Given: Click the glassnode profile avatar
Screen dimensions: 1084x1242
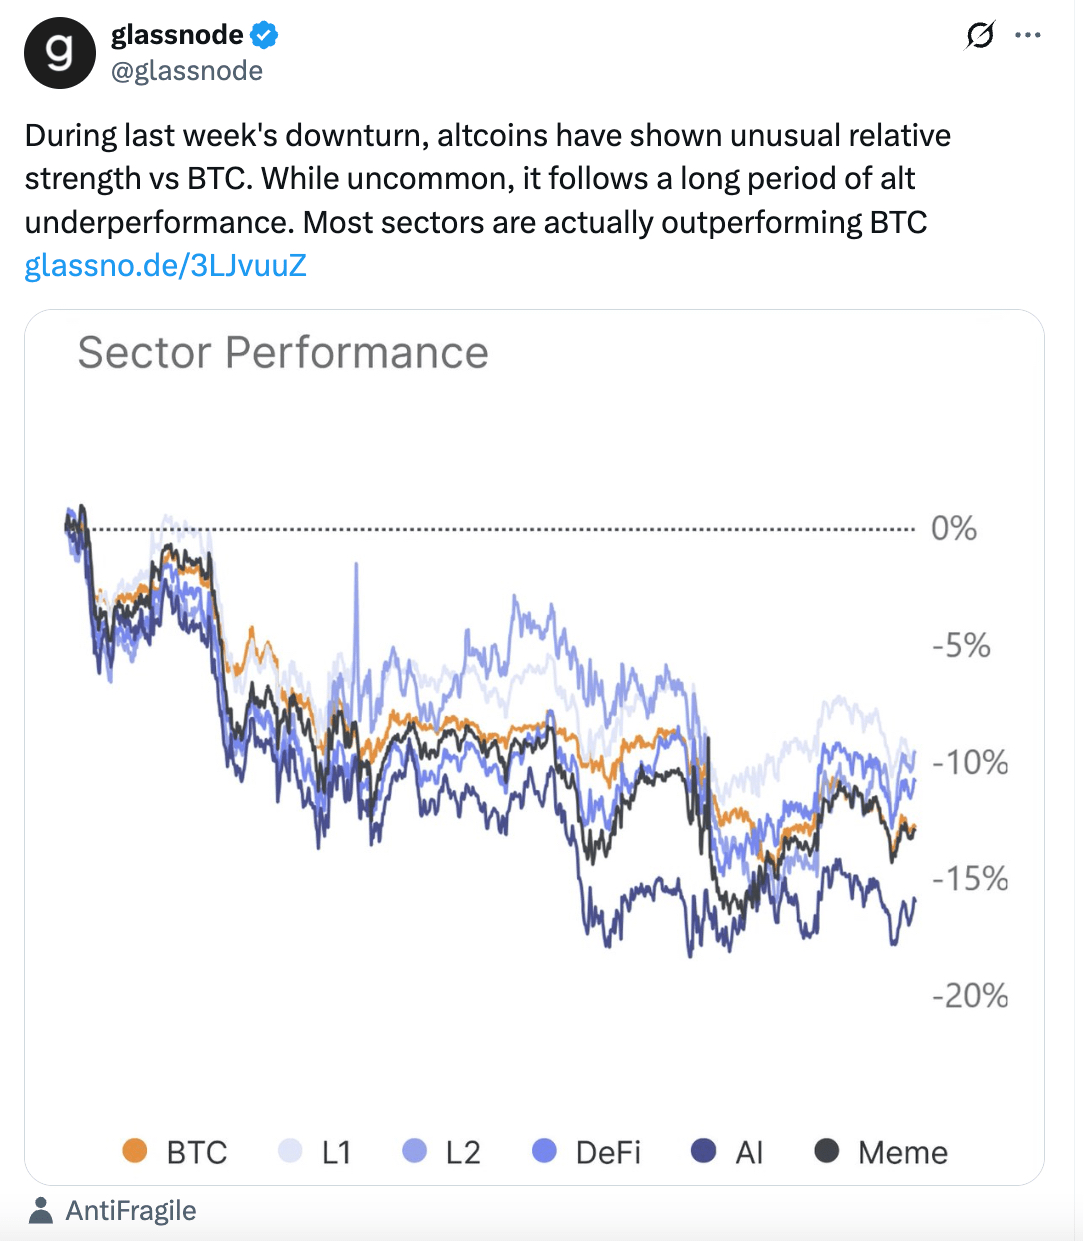Looking at the screenshot, I should [x=60, y=53].
